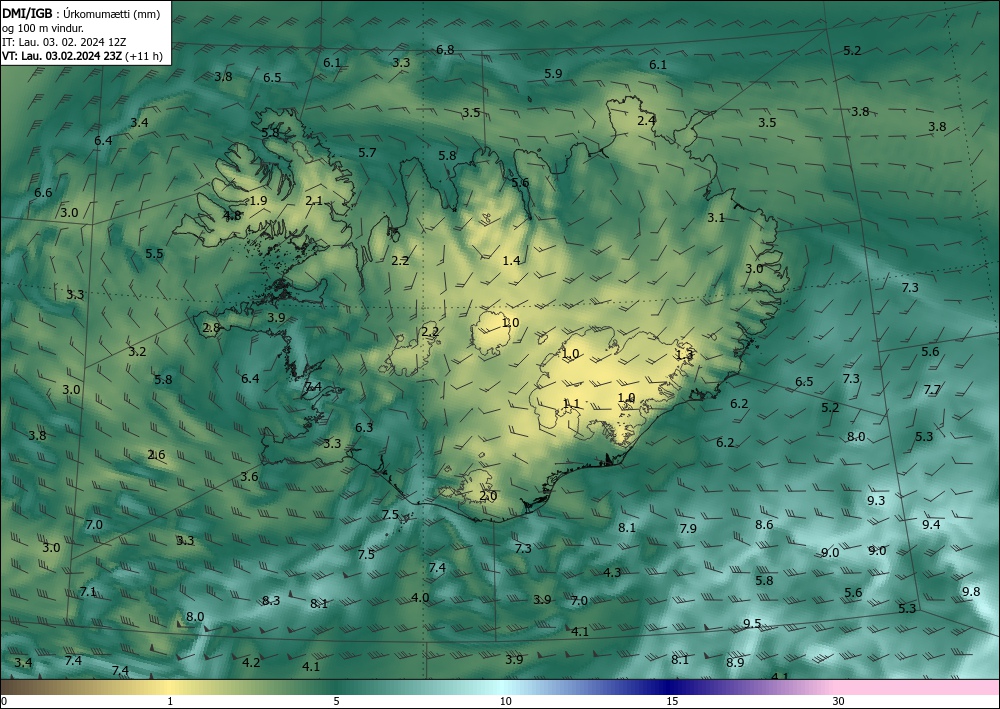Click the offshore value '8.3'
1000x709 pixels.
pos(271,600)
